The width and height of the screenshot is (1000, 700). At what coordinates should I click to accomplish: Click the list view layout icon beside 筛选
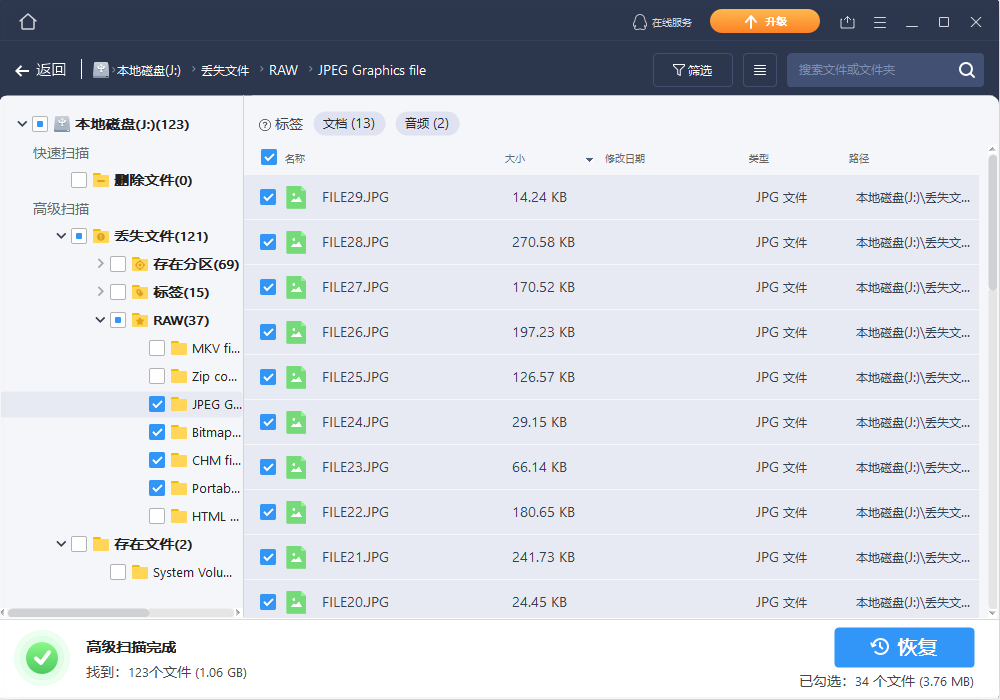(x=759, y=69)
